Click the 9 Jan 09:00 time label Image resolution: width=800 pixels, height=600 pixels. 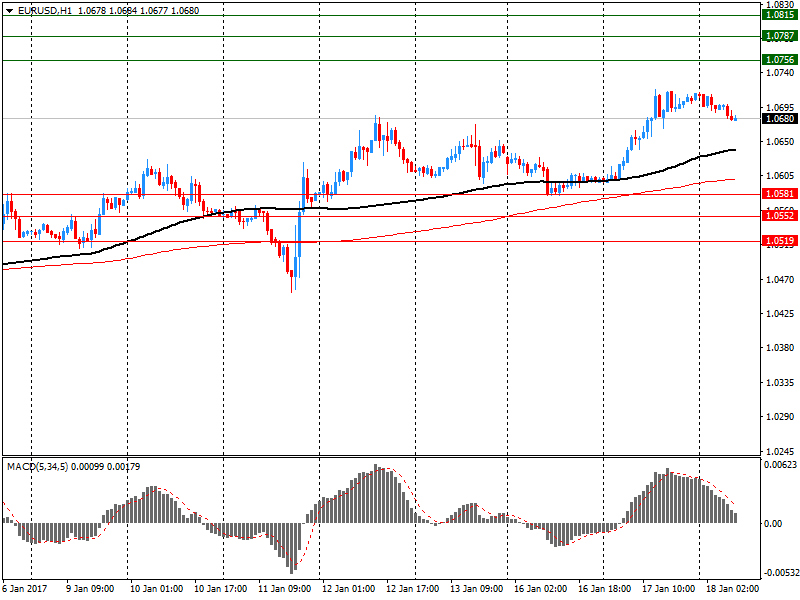[91, 589]
